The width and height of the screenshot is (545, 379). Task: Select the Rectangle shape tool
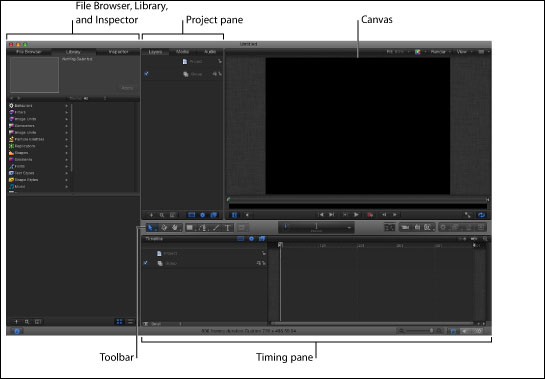click(190, 228)
